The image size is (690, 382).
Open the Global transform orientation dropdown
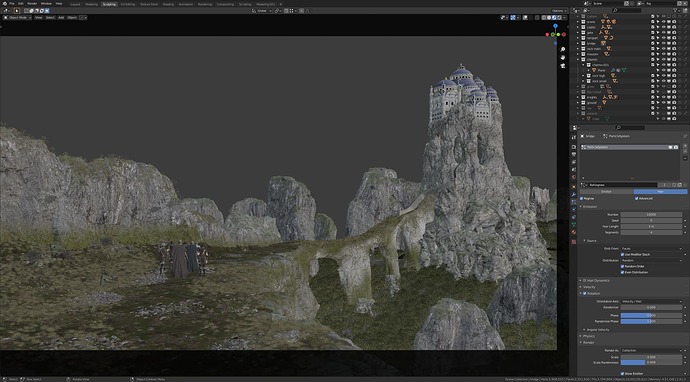(262, 11)
